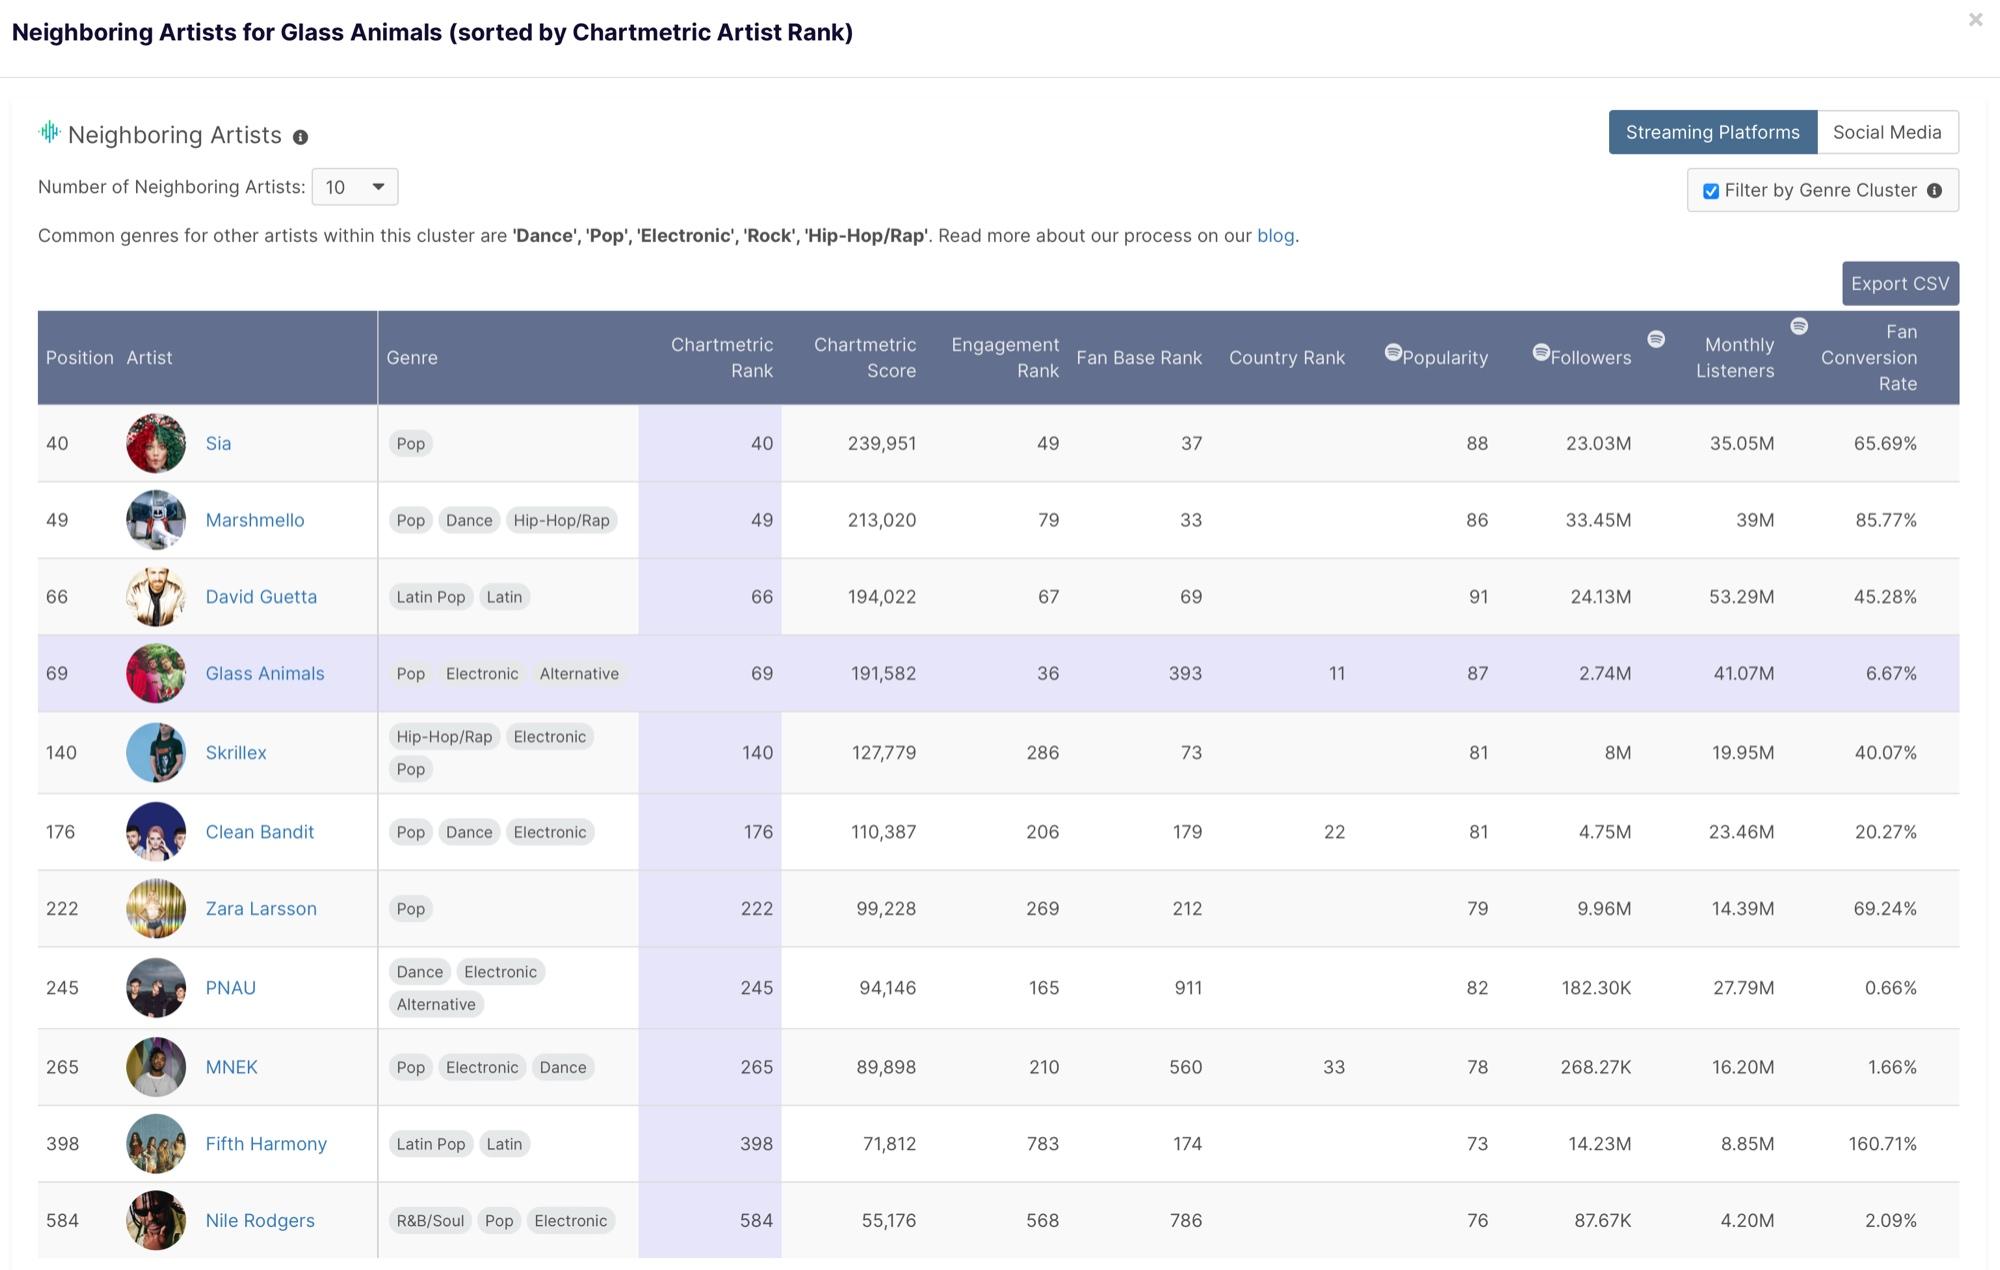Click the Alternative tag in PNAU's row

(x=436, y=1005)
